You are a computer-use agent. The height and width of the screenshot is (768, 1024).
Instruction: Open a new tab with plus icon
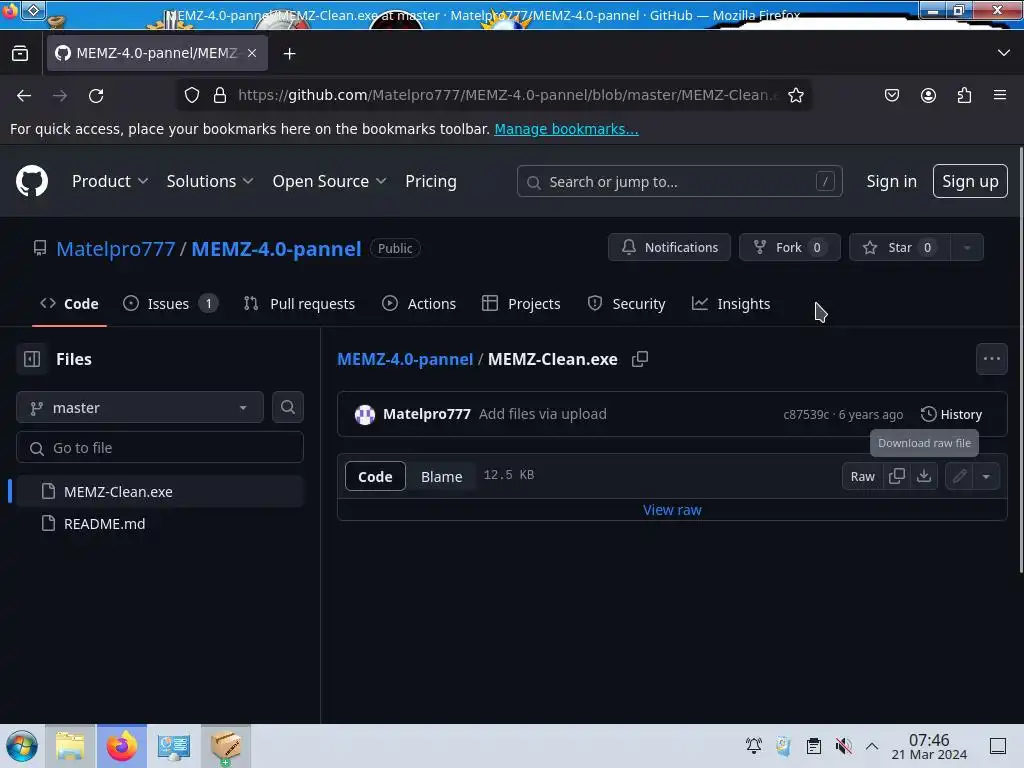coord(289,54)
